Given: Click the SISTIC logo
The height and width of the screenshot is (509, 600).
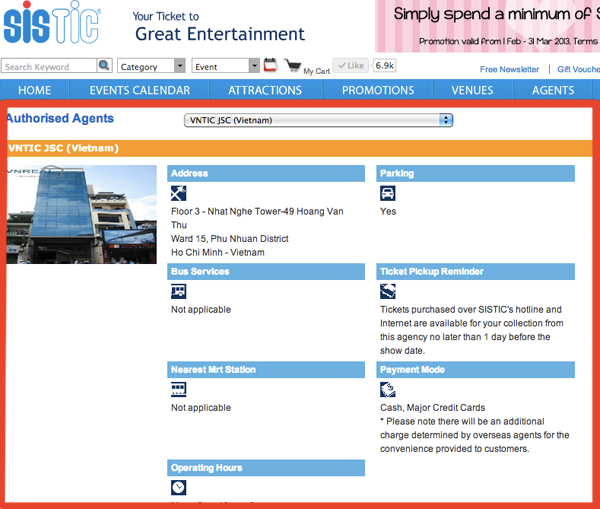Looking at the screenshot, I should pyautogui.click(x=52, y=23).
